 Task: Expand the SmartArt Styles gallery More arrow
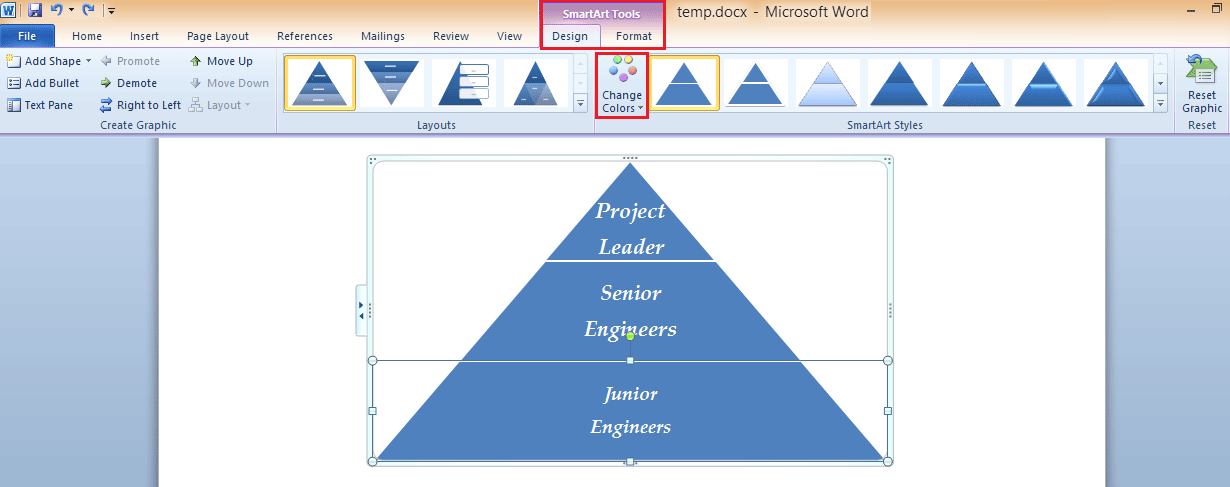point(1160,103)
